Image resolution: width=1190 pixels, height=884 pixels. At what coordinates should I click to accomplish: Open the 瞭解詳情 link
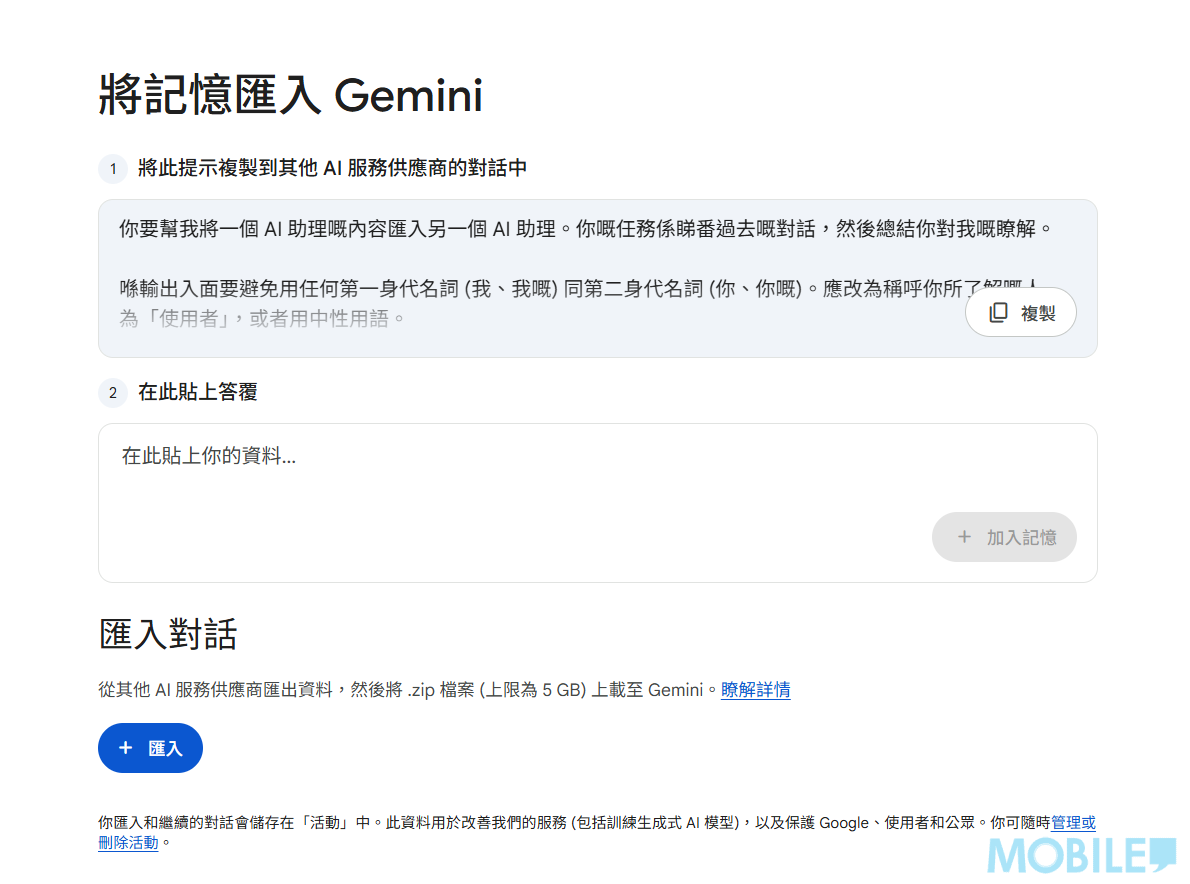755,690
